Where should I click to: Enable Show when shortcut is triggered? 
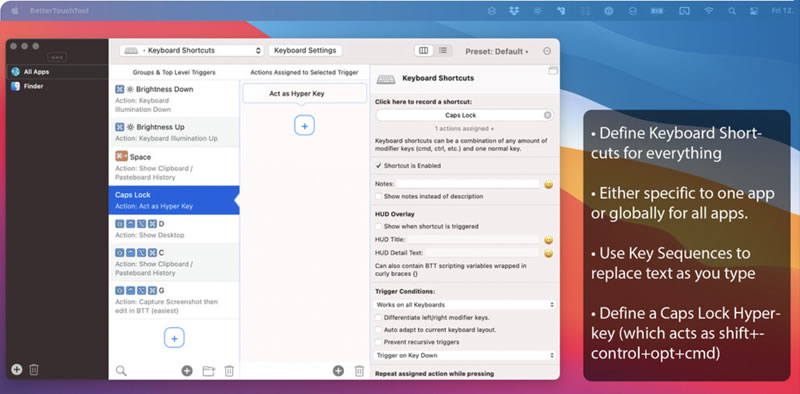point(379,226)
